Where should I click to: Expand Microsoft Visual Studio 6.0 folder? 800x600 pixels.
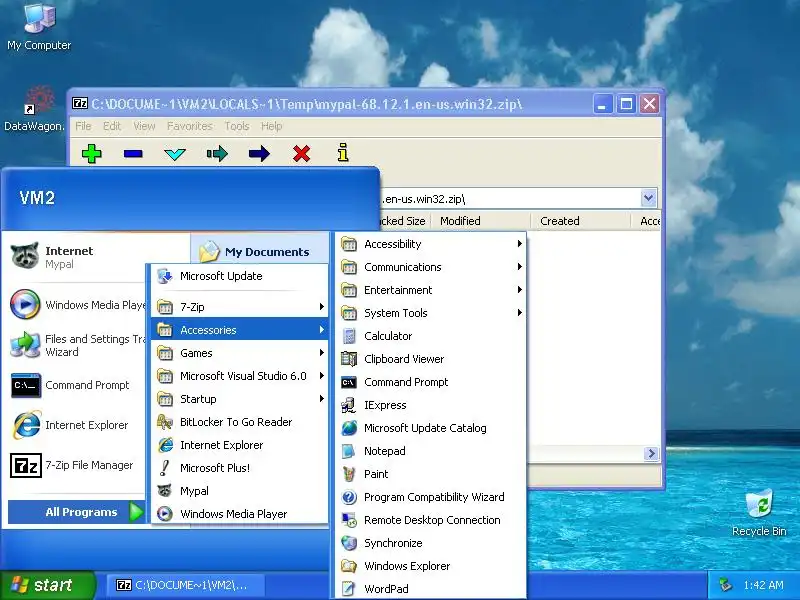(x=239, y=376)
